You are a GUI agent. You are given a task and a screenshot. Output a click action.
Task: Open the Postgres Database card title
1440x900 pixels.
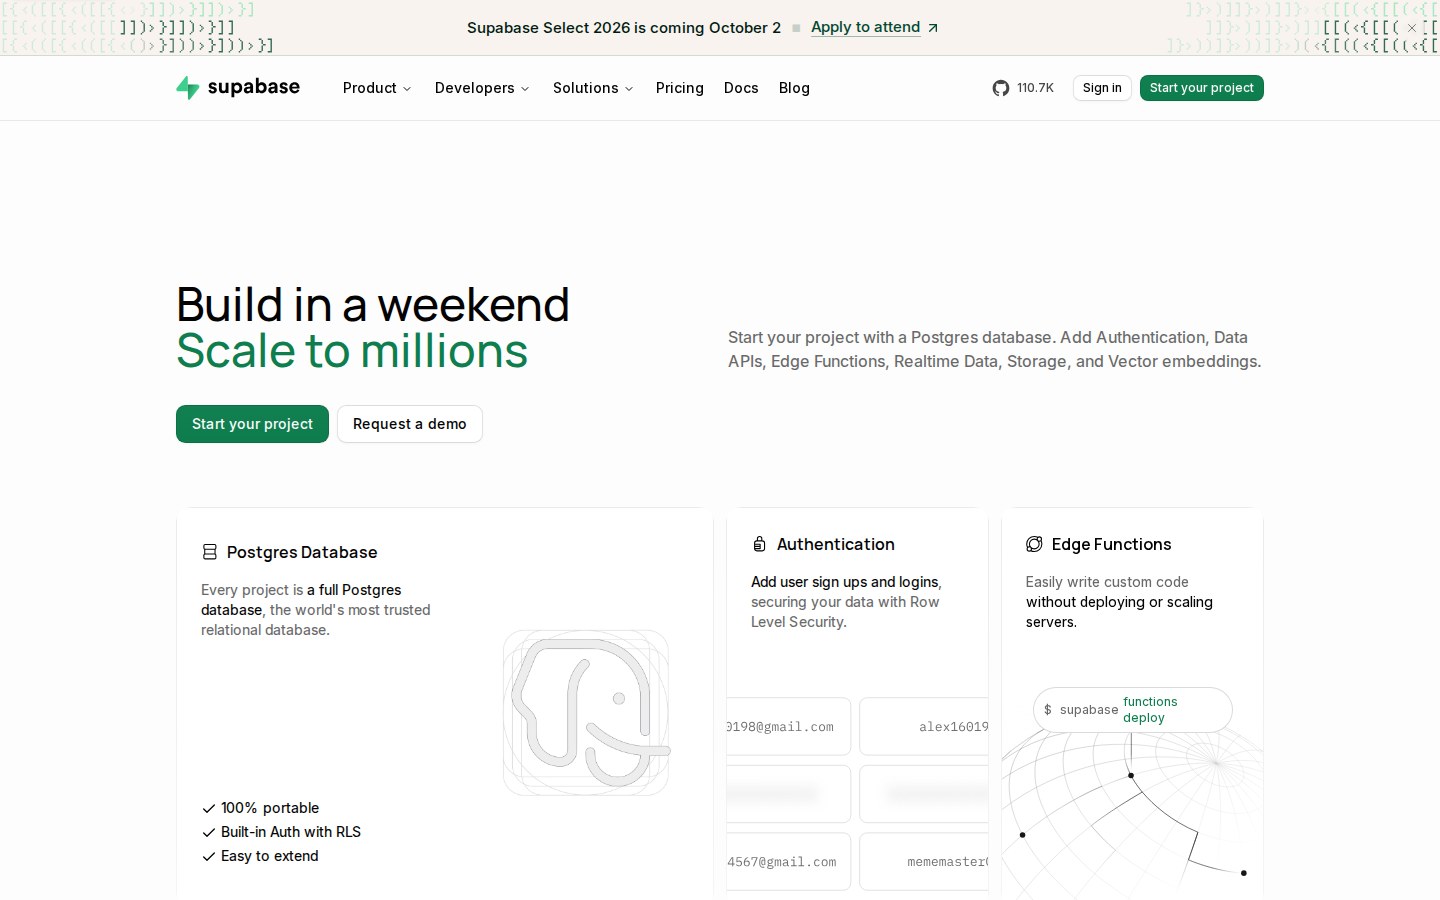click(x=302, y=552)
